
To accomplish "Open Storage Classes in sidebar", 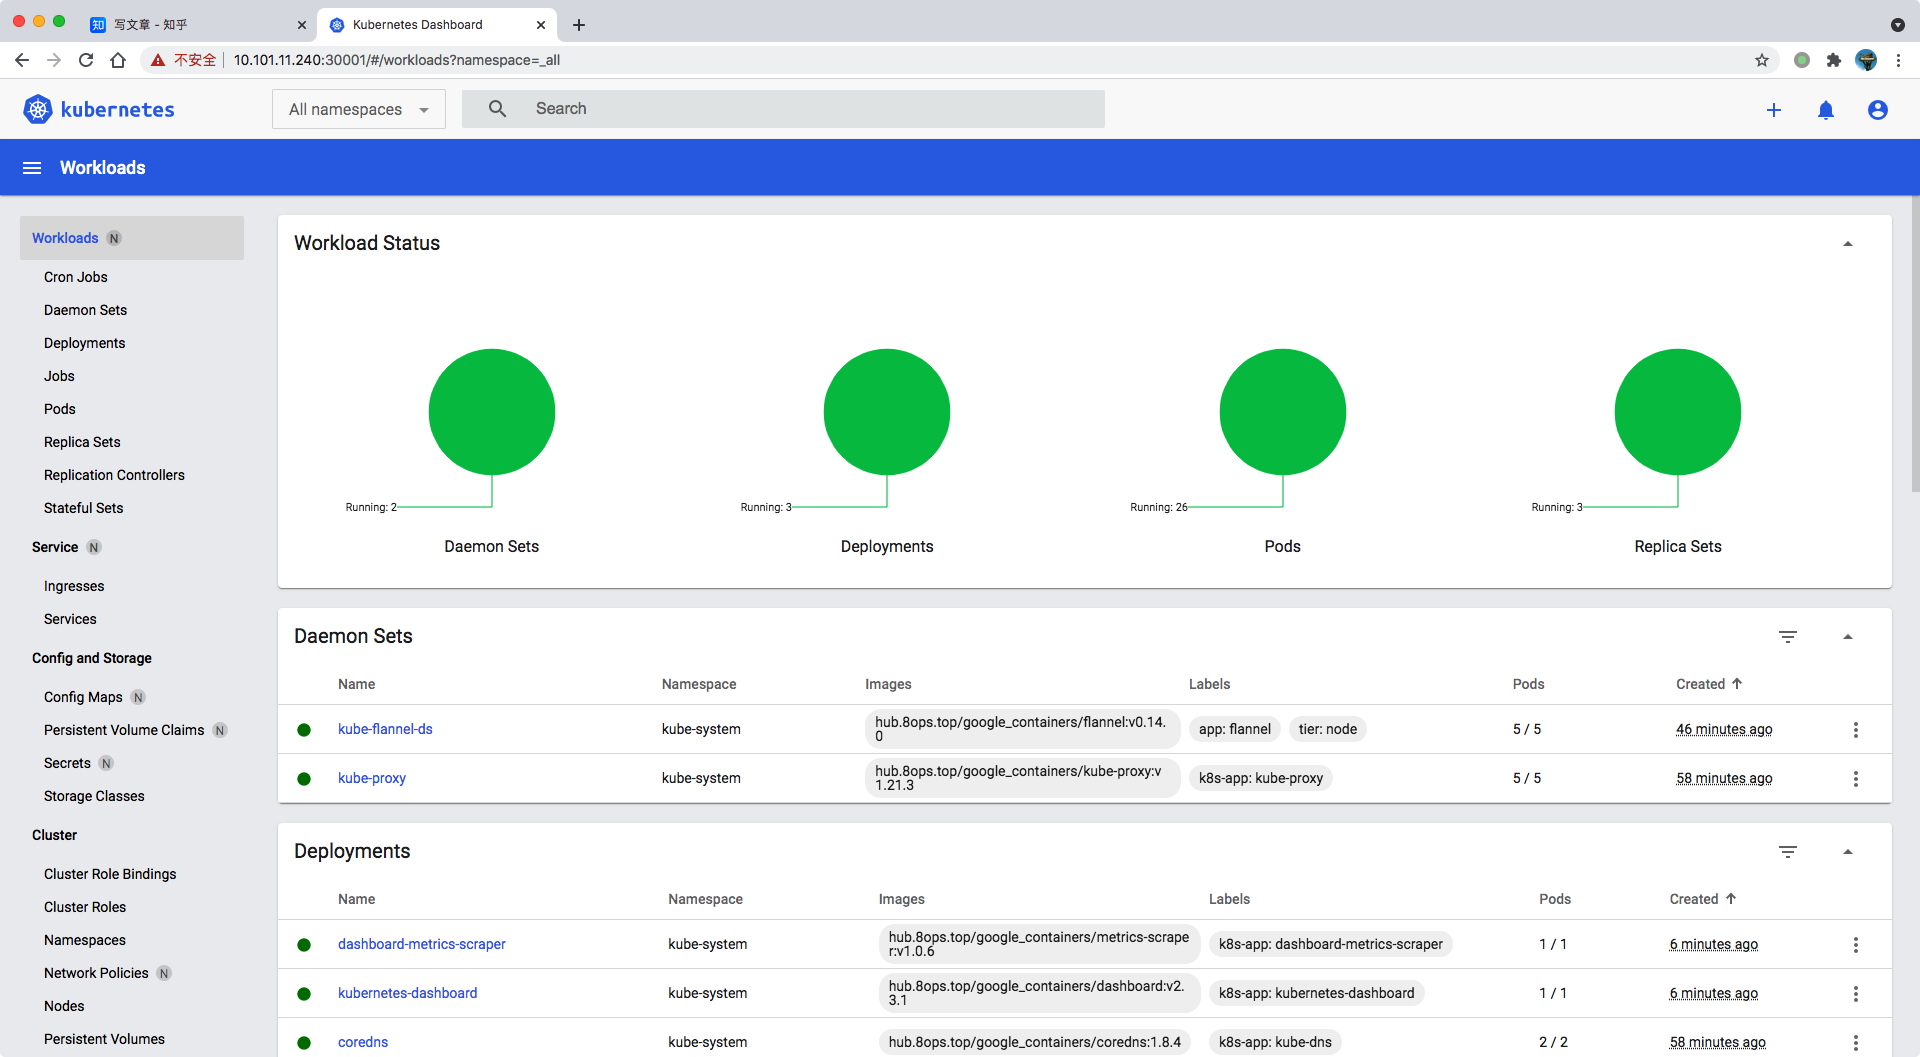I will coord(94,796).
